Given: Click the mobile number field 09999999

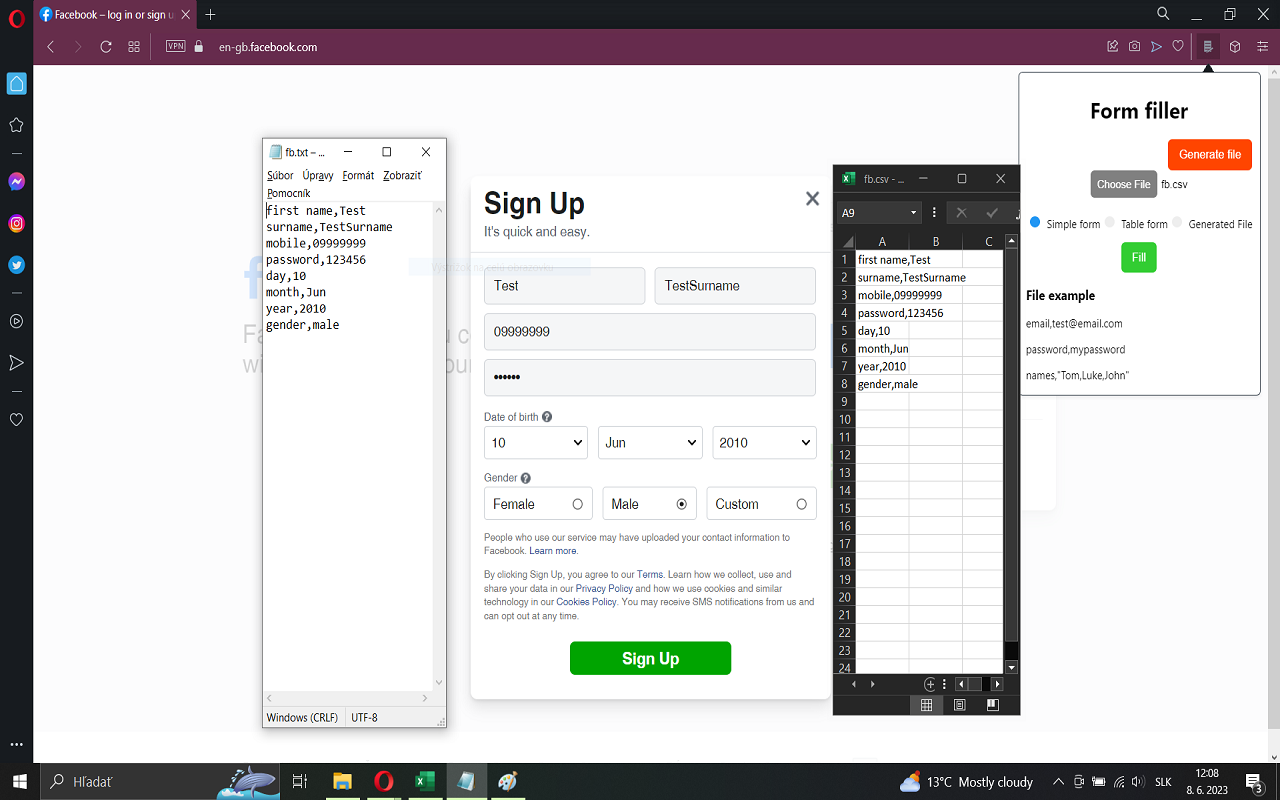Looking at the screenshot, I should tap(650, 332).
